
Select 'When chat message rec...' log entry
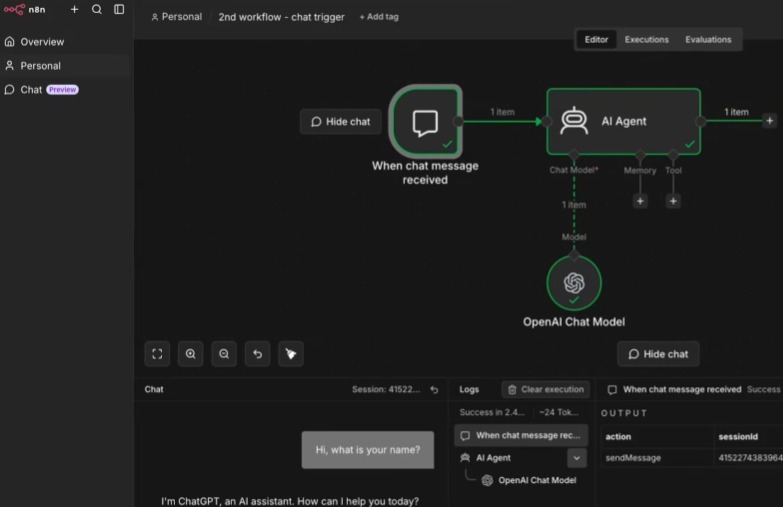click(x=521, y=436)
